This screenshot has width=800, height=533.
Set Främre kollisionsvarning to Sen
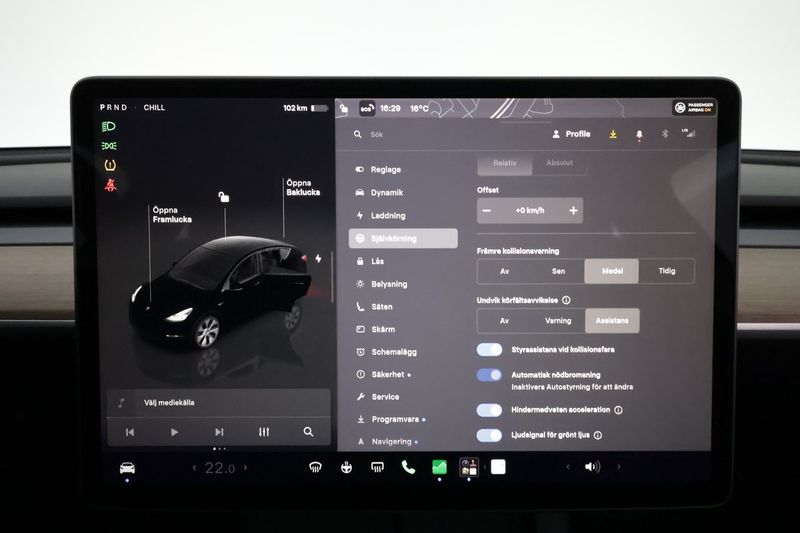click(x=558, y=271)
